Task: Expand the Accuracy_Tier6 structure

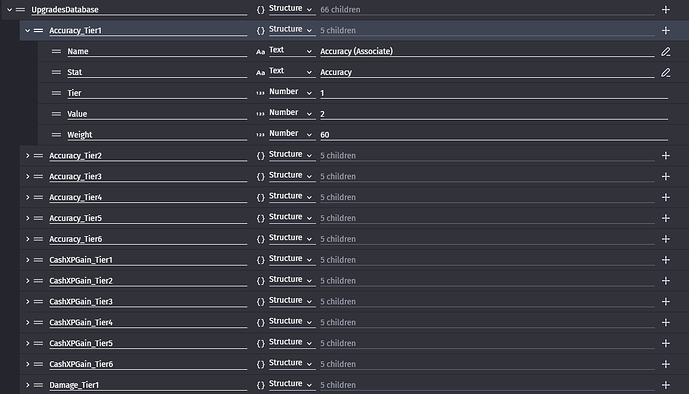Action: (x=27, y=239)
